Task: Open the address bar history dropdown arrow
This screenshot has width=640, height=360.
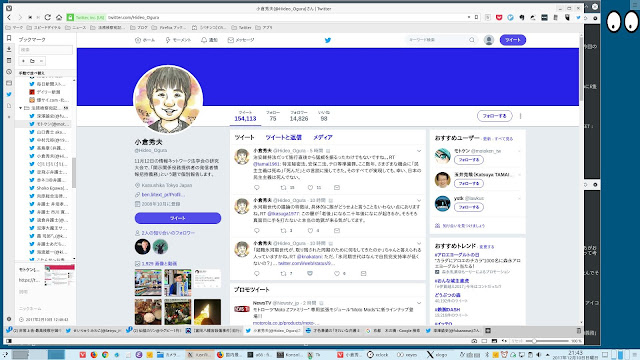Action: (469, 18)
